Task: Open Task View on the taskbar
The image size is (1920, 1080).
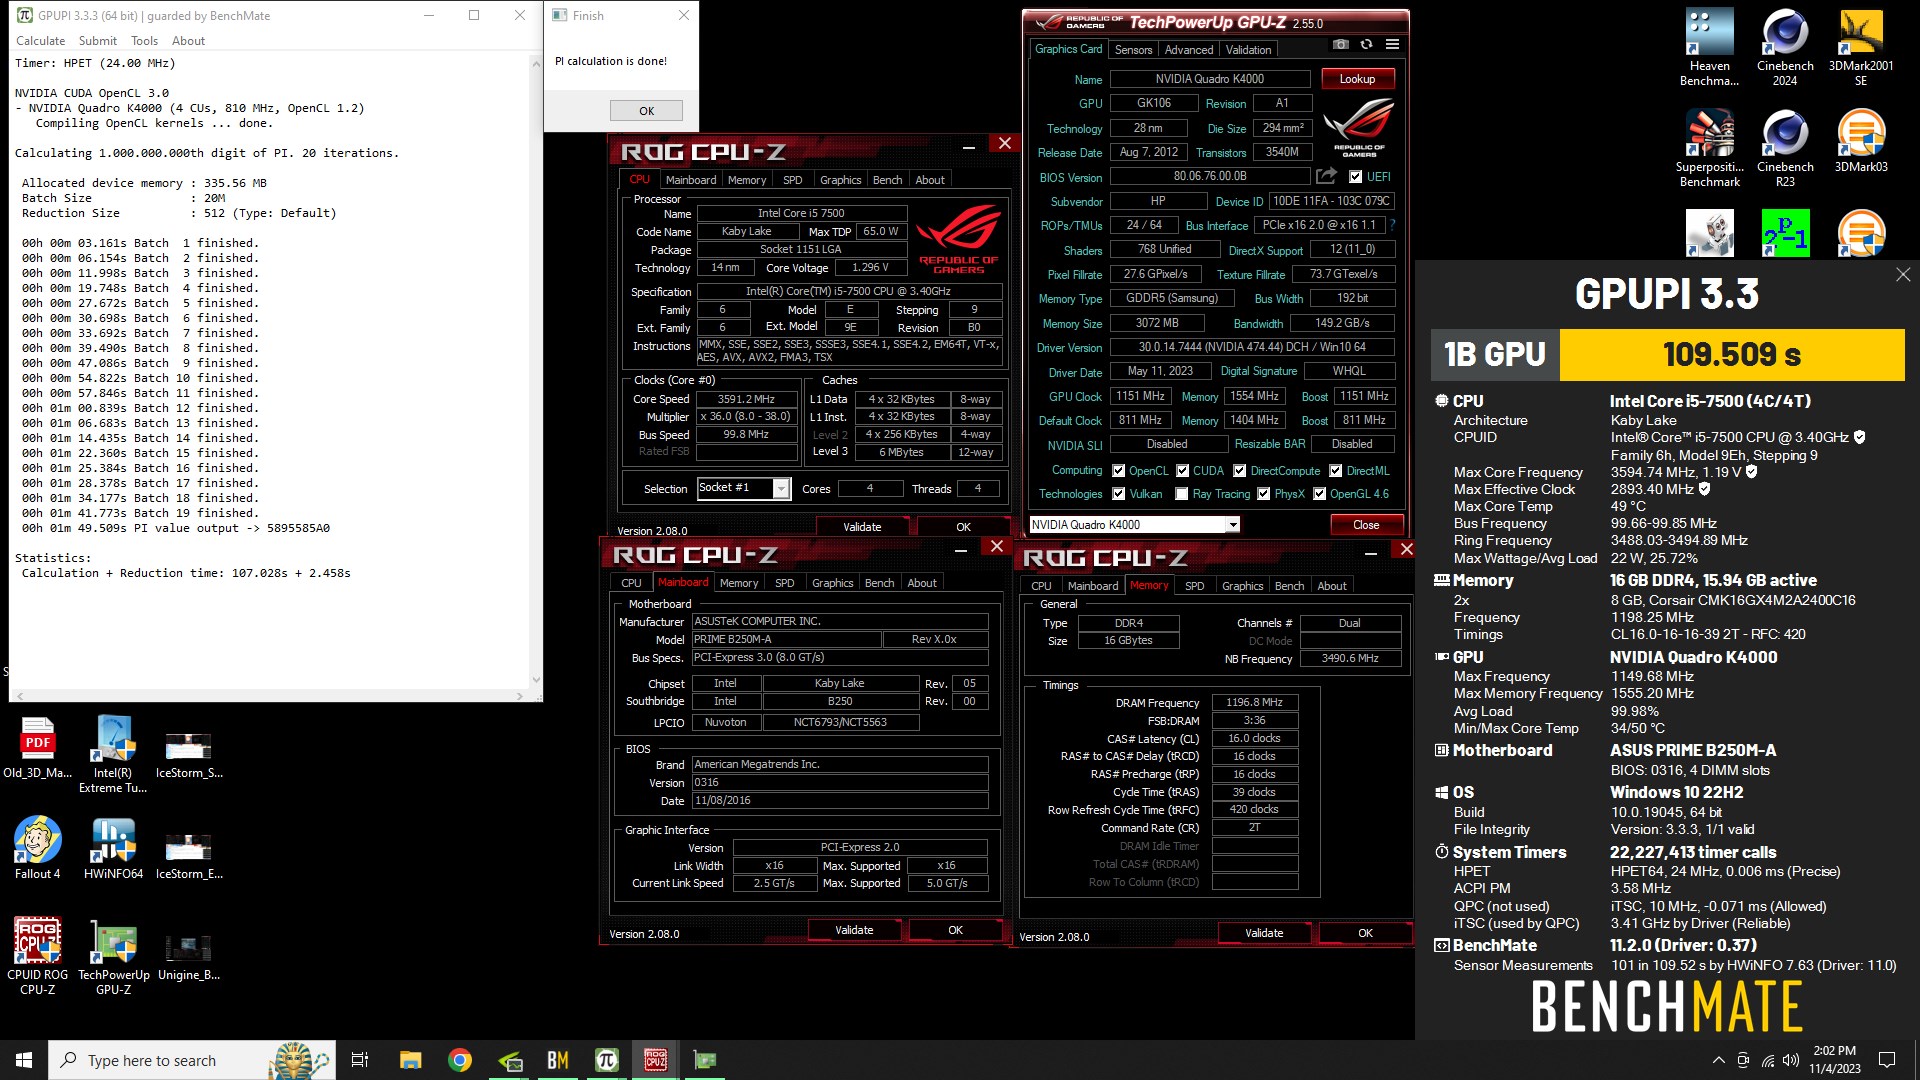Action: point(360,1060)
